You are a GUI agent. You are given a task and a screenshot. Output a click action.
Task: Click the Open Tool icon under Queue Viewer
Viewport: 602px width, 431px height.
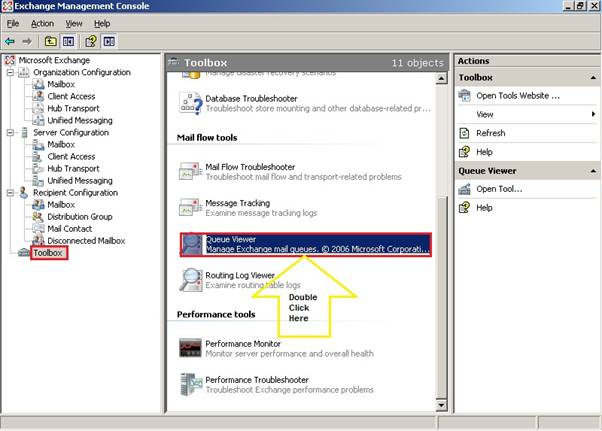[x=464, y=189]
